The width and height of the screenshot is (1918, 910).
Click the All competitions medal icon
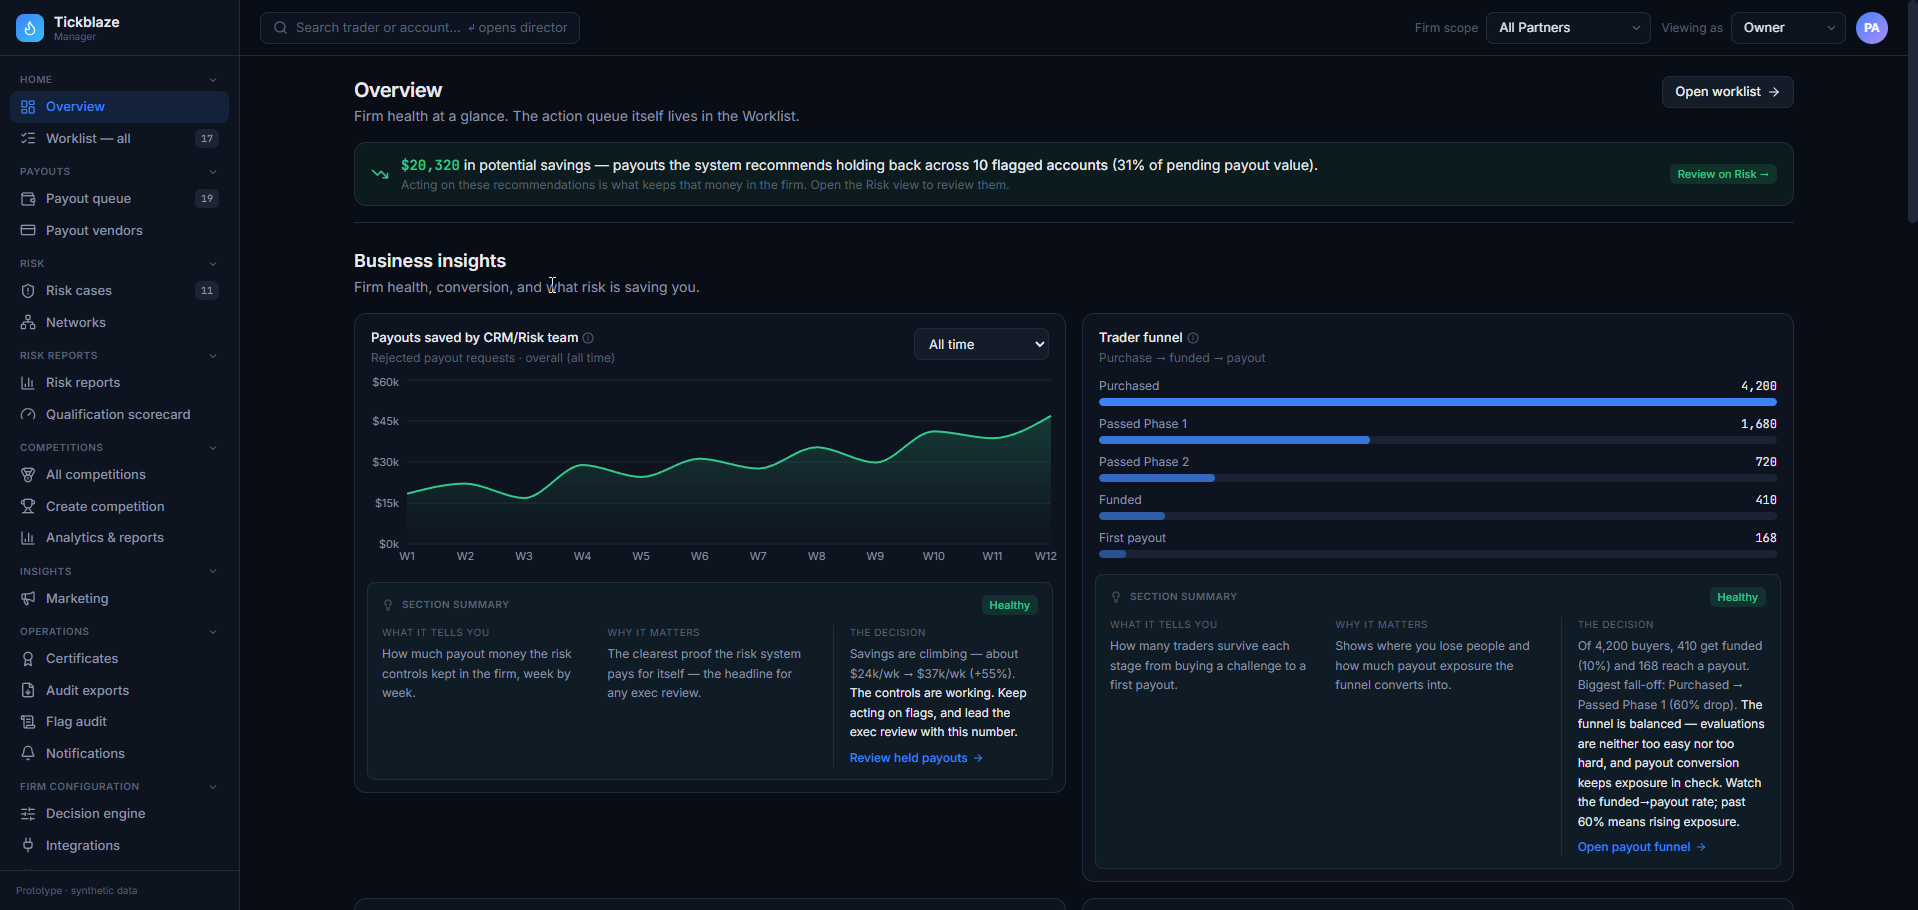[x=28, y=475]
